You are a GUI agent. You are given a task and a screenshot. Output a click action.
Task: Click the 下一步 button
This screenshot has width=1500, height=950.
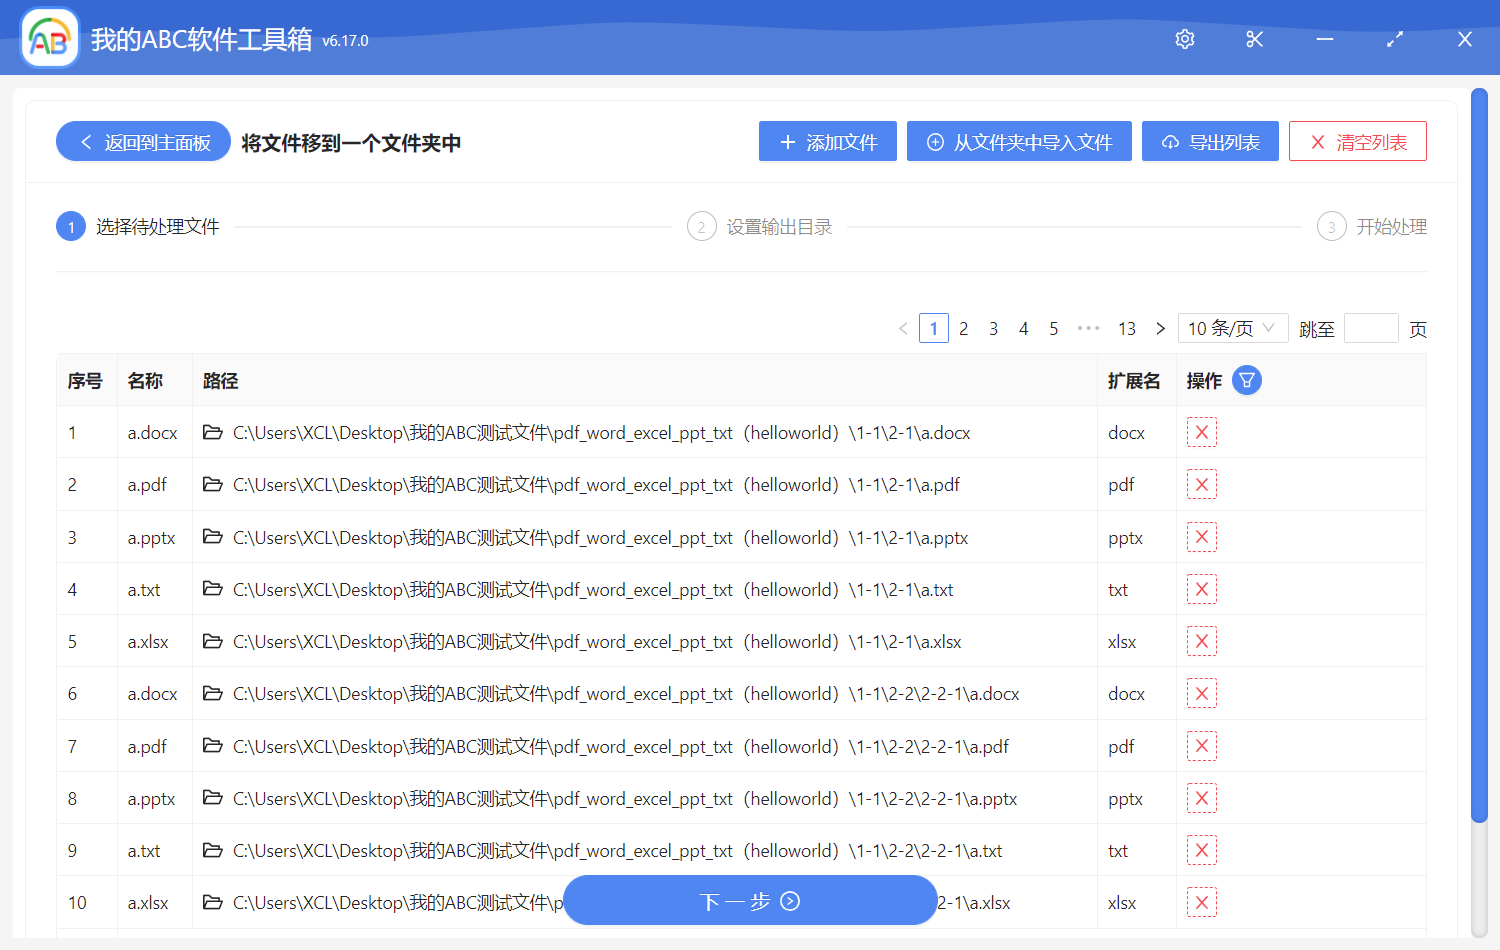click(750, 900)
